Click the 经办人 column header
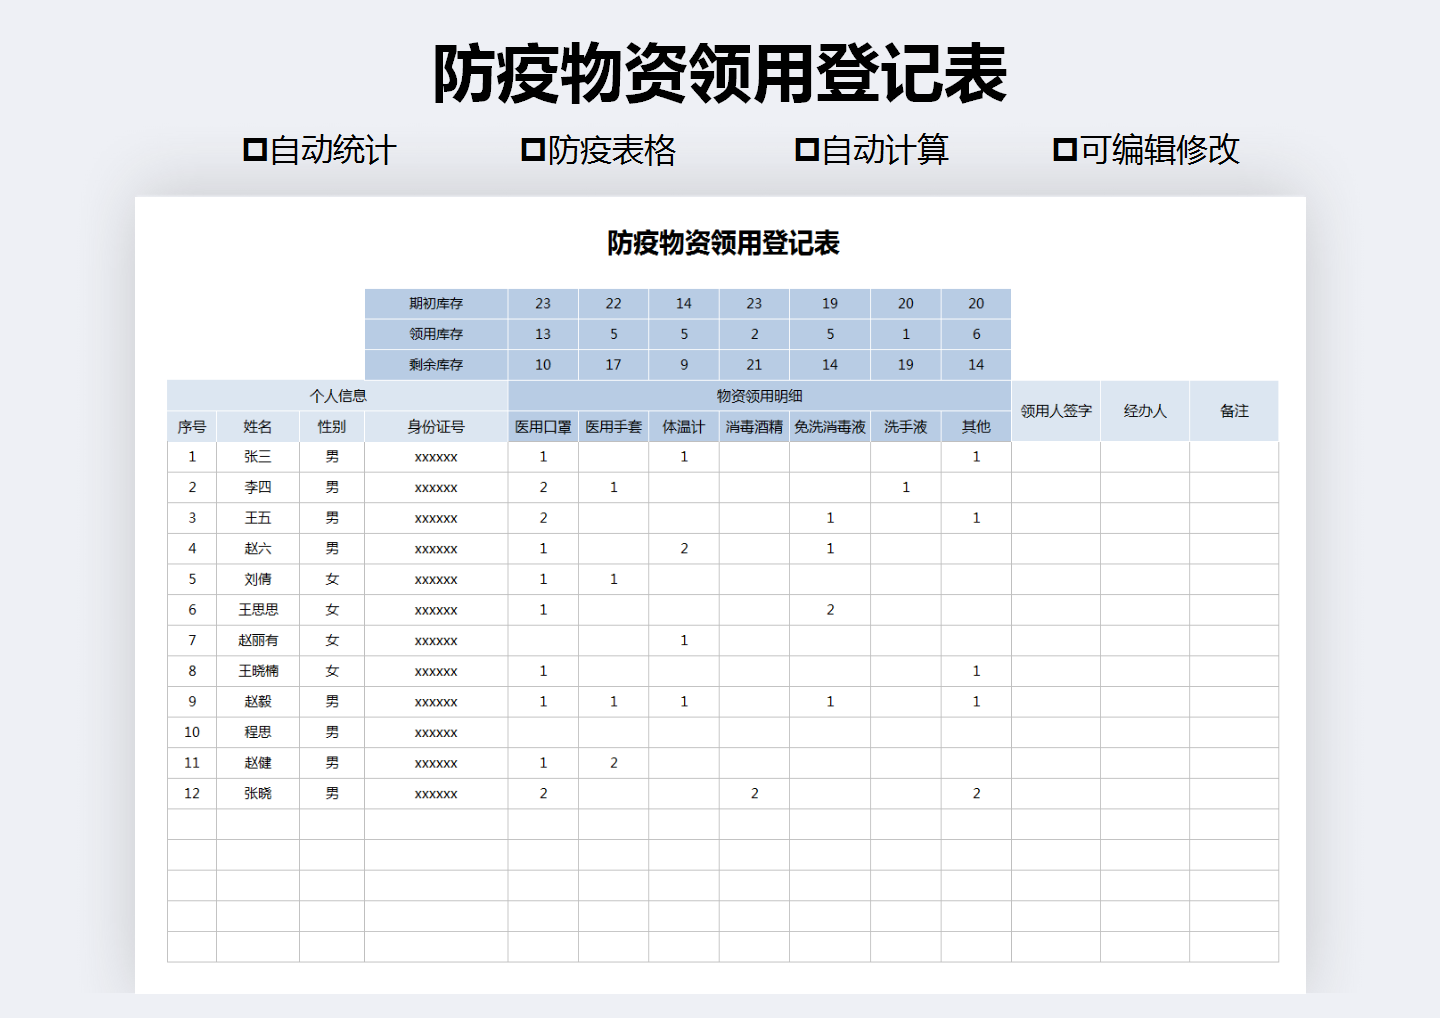Screen dimensions: 1440x1018 [x=1144, y=410]
